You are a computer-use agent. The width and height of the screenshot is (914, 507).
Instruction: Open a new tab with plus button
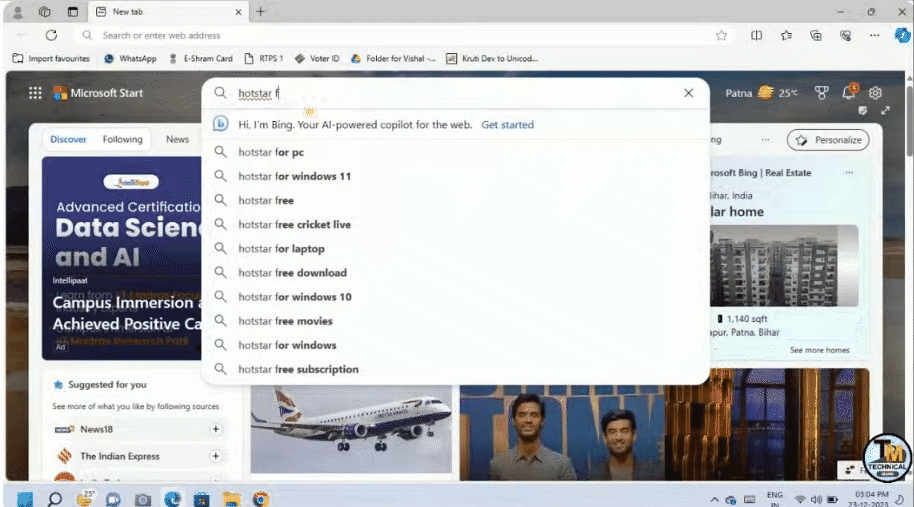(x=261, y=12)
